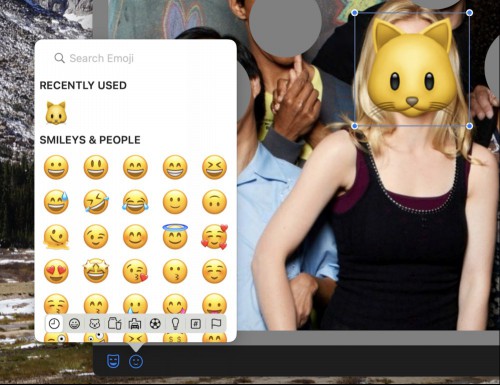Toggle the emoji picker smiley button
This screenshot has width=500, height=385.
[136, 361]
